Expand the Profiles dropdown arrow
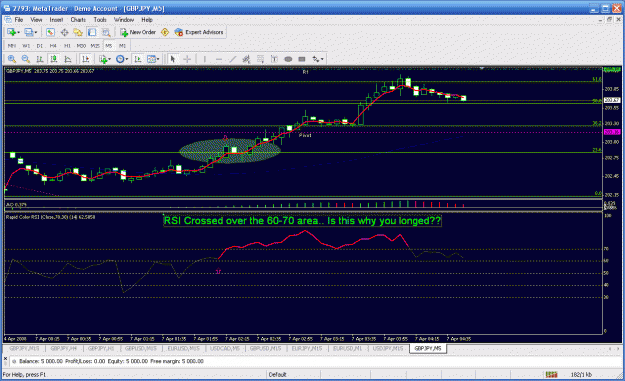The image size is (625, 381). (36, 33)
